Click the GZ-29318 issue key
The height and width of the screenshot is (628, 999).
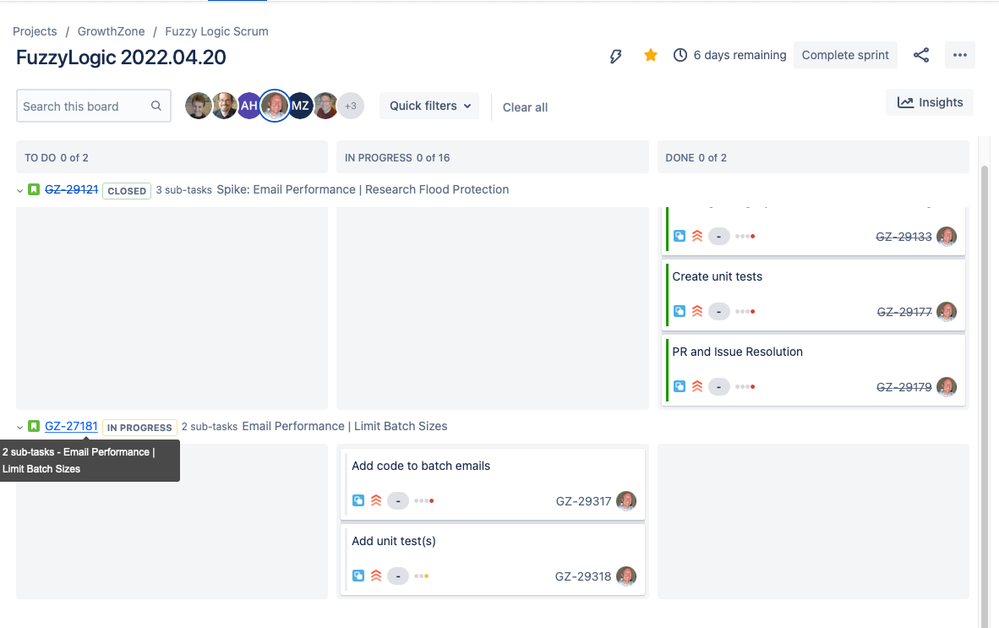coord(583,576)
